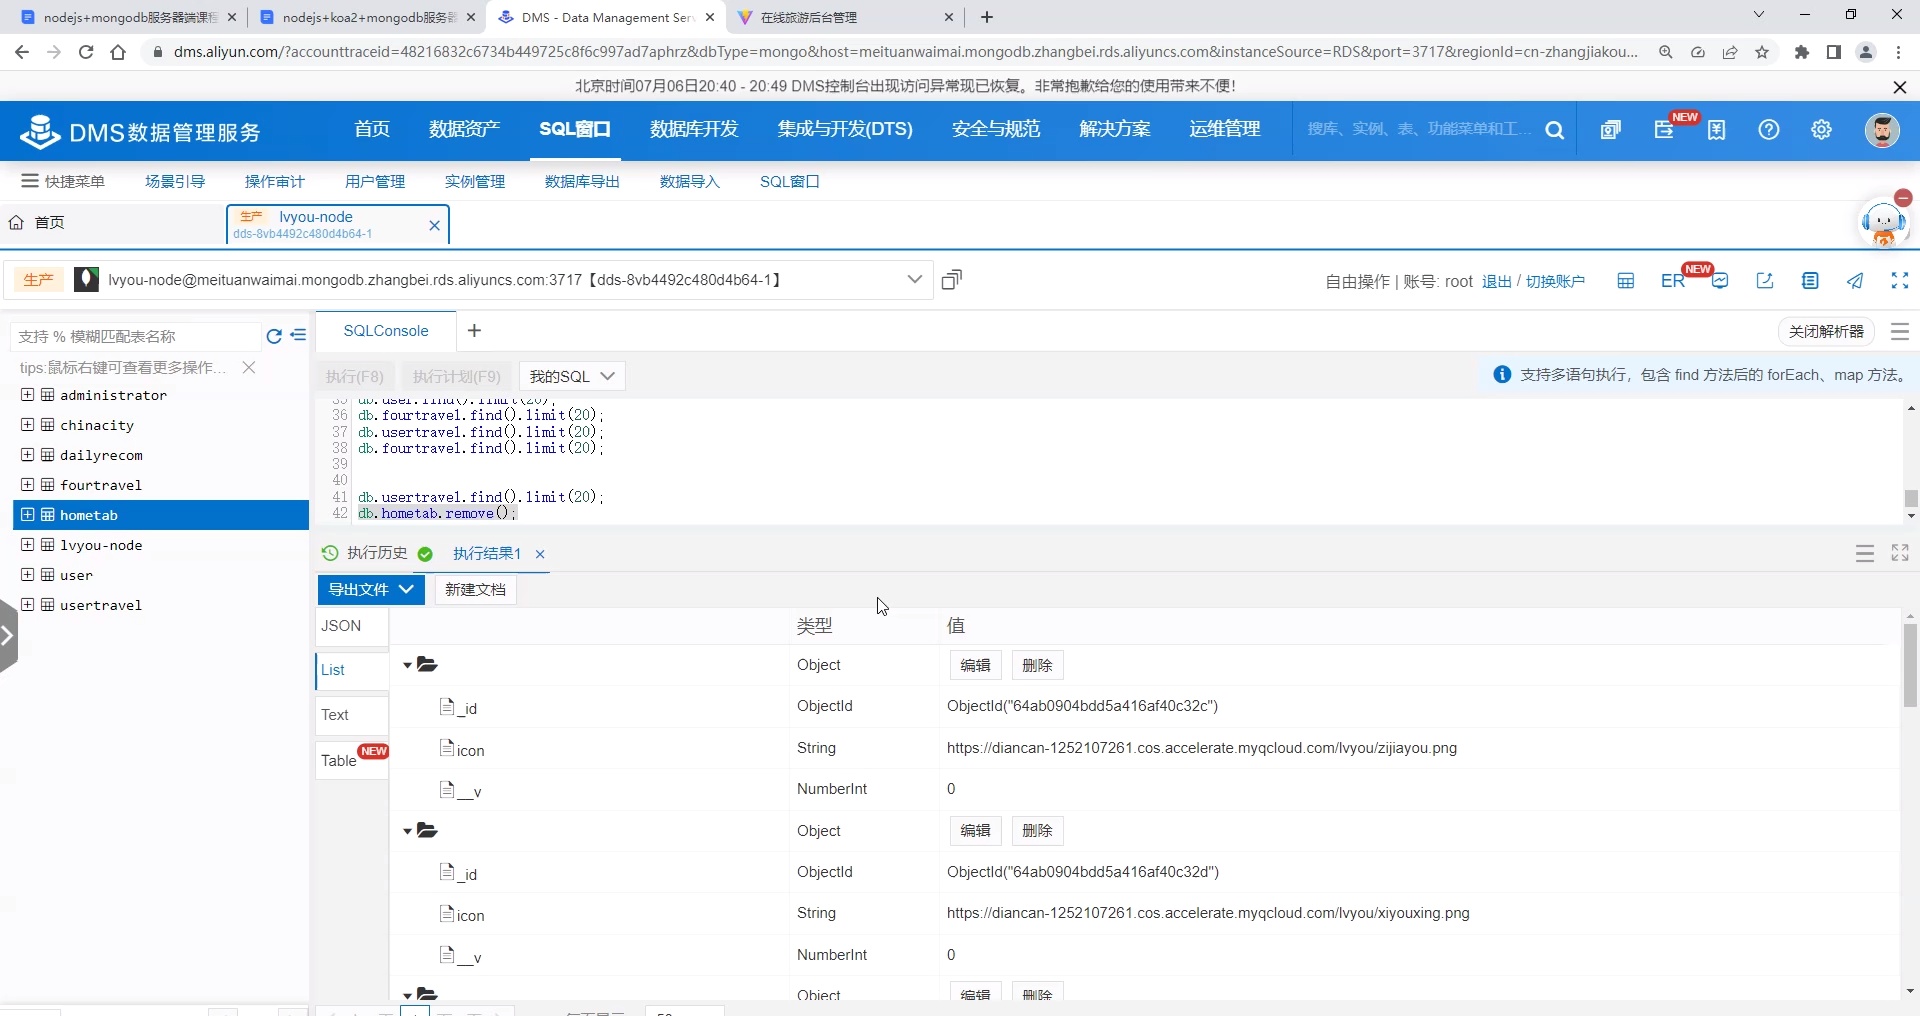
Task: Switch to the 执行结果1 tab
Action: click(488, 553)
